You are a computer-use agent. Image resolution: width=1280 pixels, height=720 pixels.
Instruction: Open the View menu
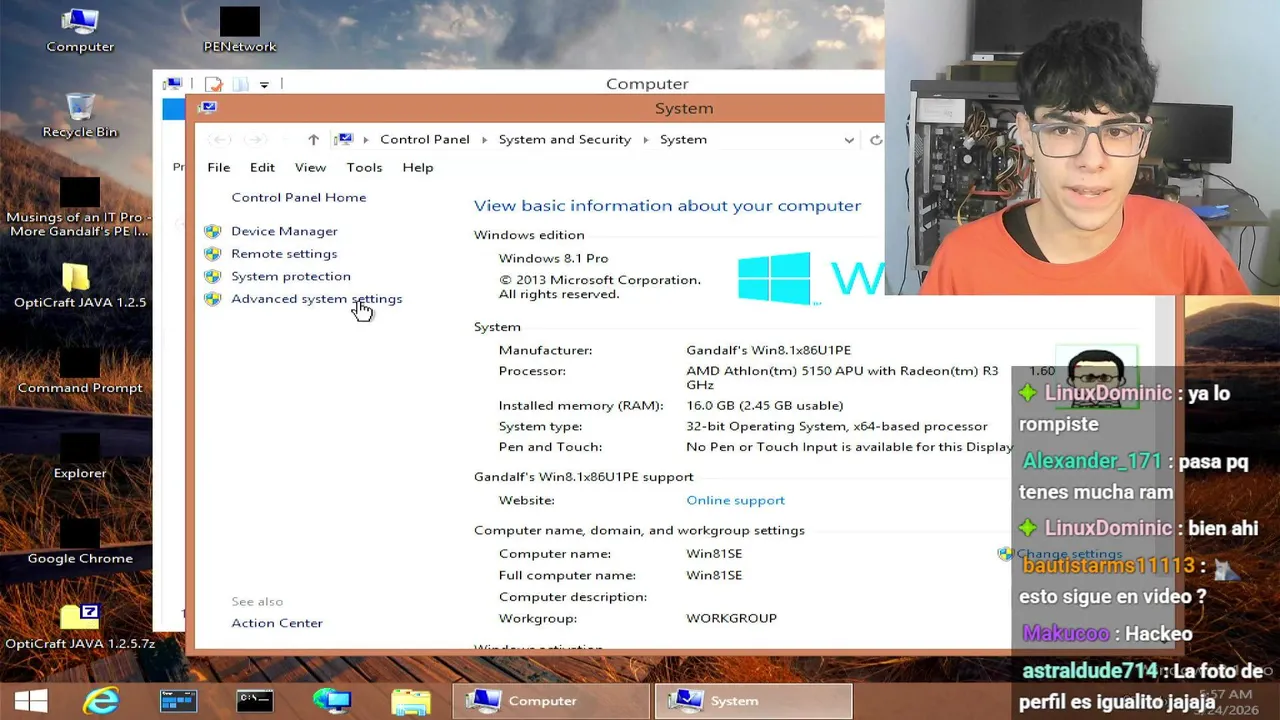pos(310,167)
